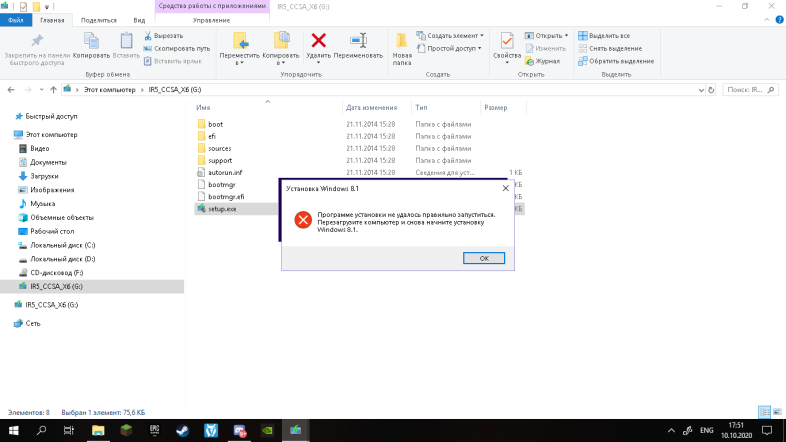Click OK in the Windows 8.1 setup dialog
Image resolution: width=786 pixels, height=442 pixels.
pyautogui.click(x=484, y=258)
